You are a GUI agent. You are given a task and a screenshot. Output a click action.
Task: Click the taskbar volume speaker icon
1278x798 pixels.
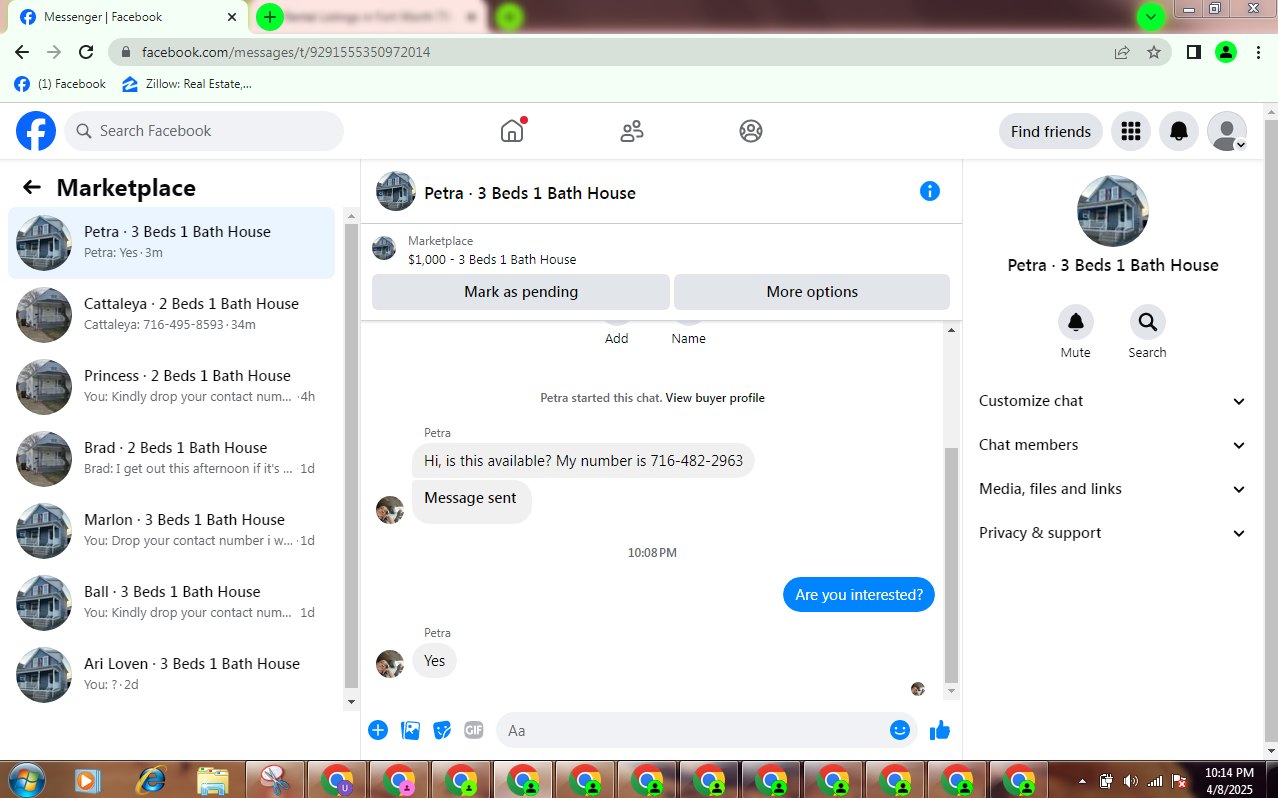pyautogui.click(x=1131, y=780)
